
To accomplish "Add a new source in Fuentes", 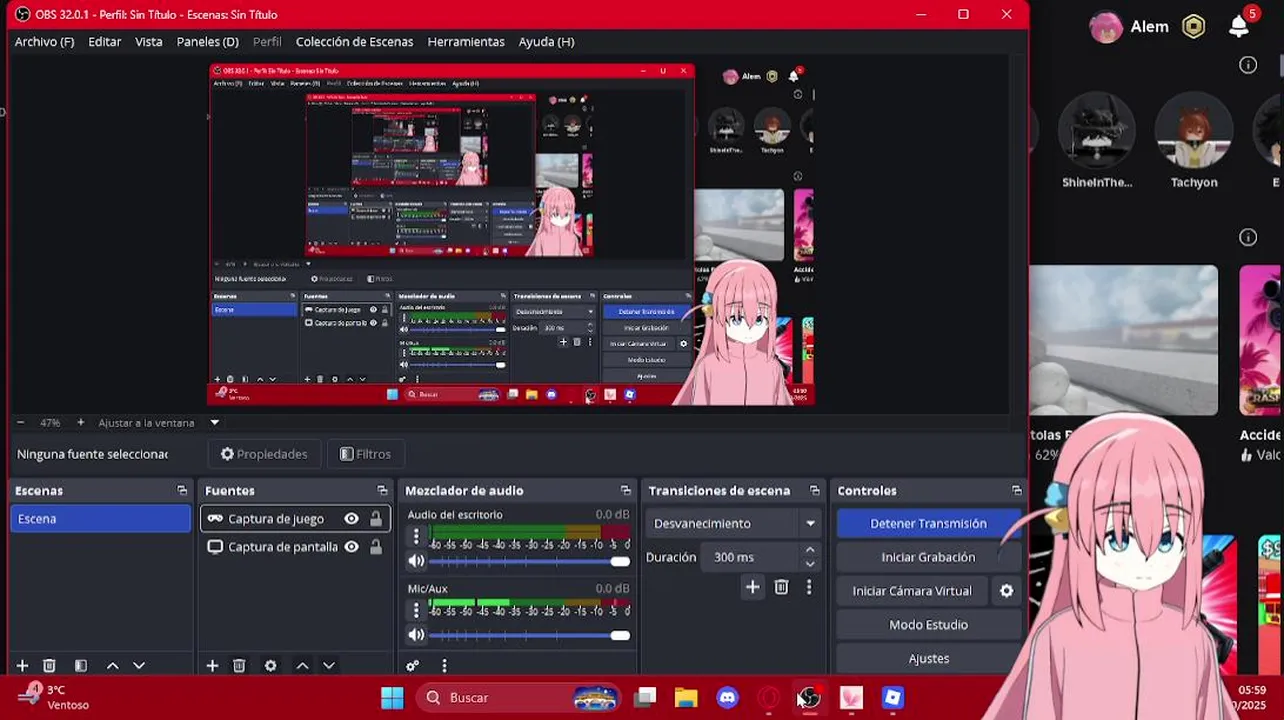I will pos(212,666).
